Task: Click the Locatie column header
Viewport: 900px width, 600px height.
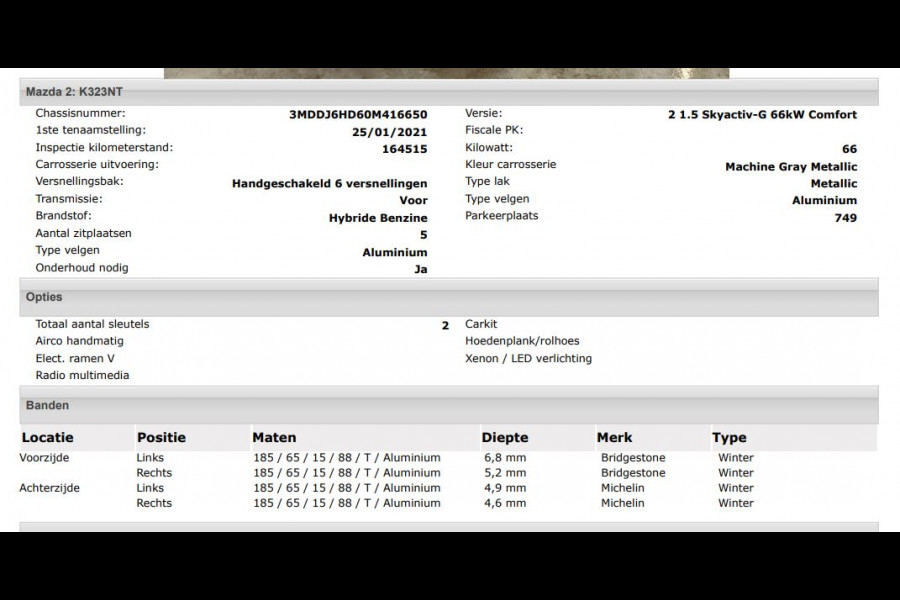Action: pyautogui.click(x=47, y=438)
